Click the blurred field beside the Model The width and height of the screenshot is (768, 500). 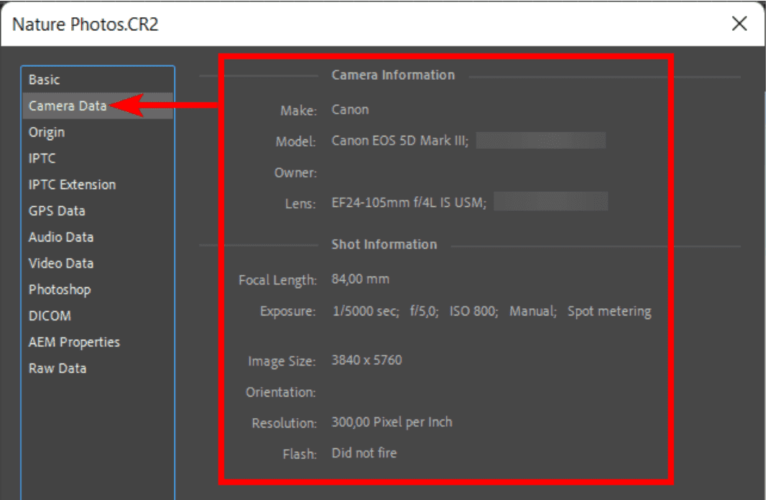tap(540, 141)
